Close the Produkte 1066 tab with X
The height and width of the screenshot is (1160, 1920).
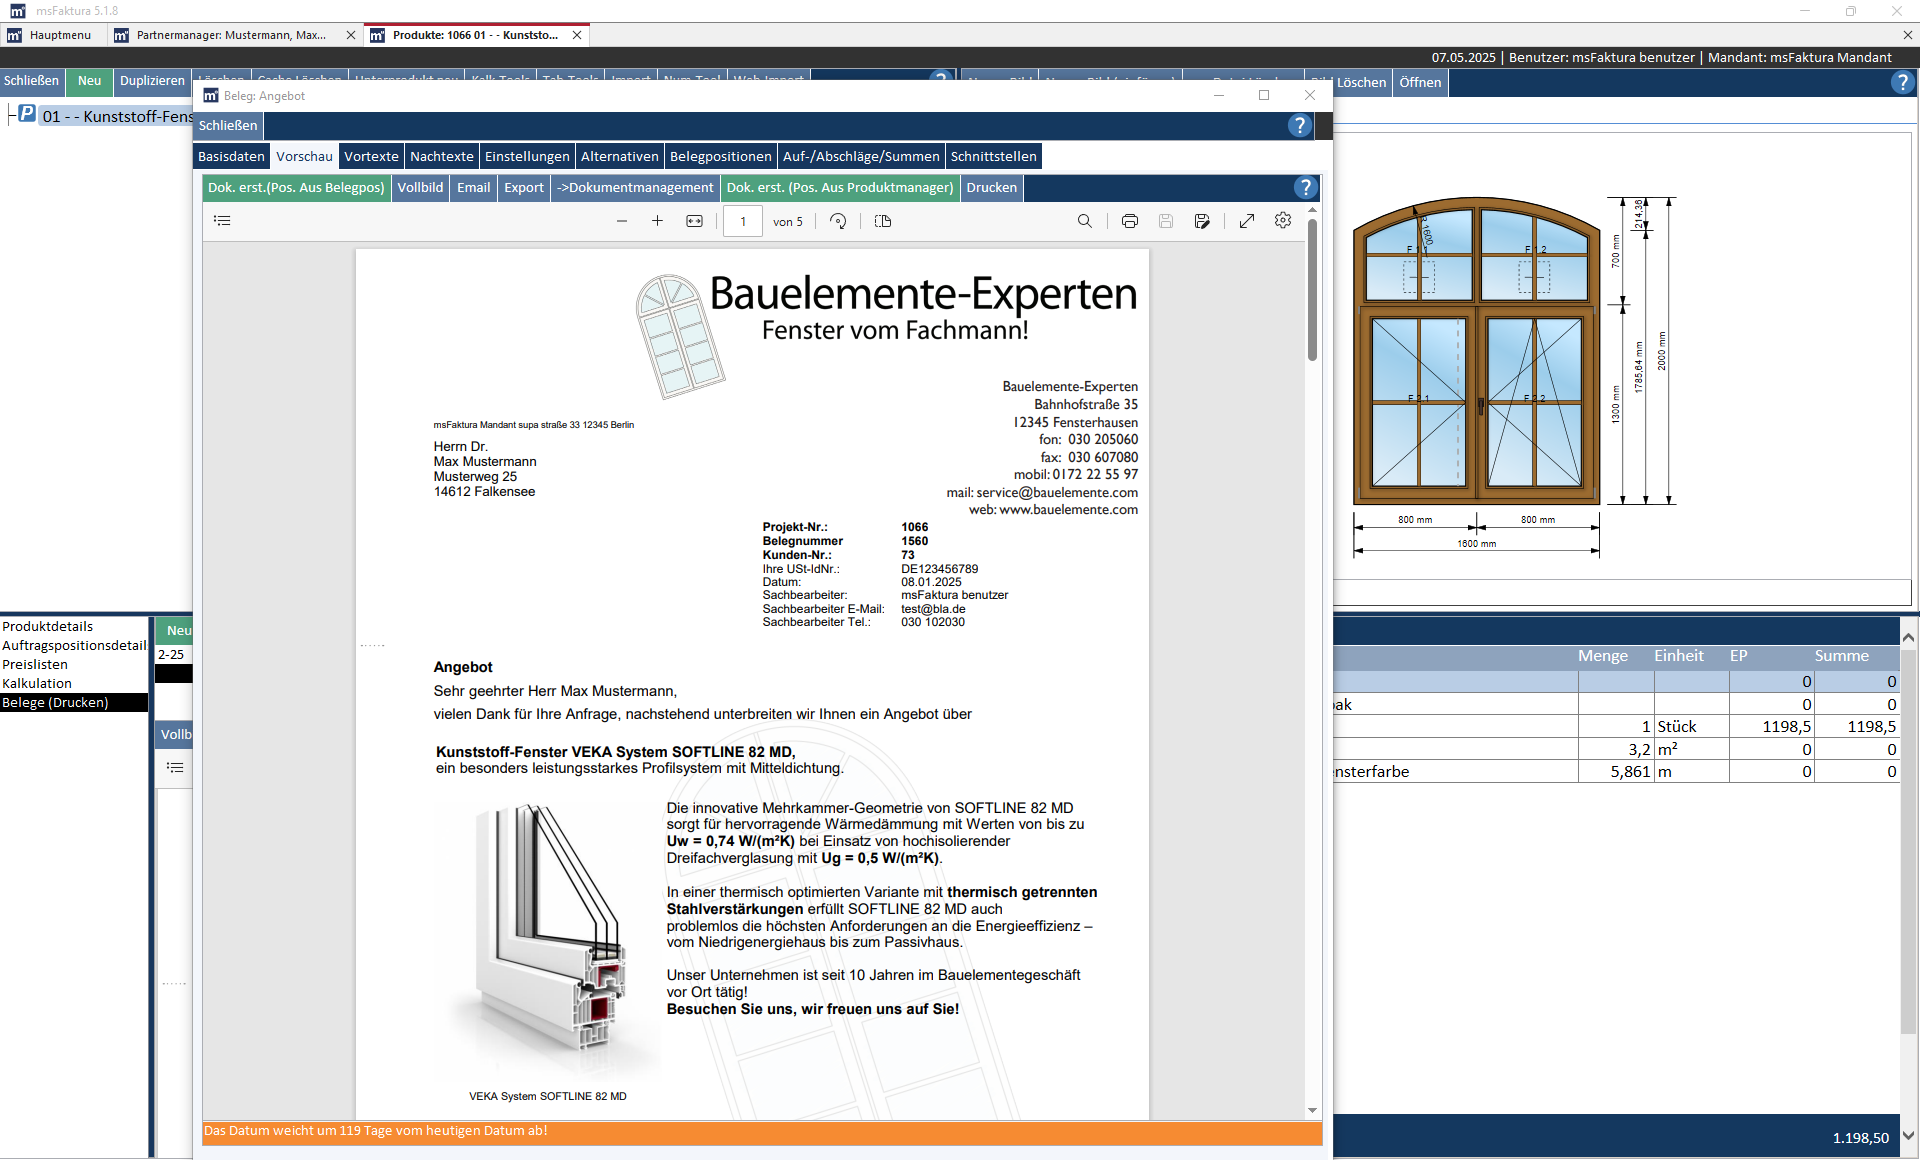[x=577, y=35]
